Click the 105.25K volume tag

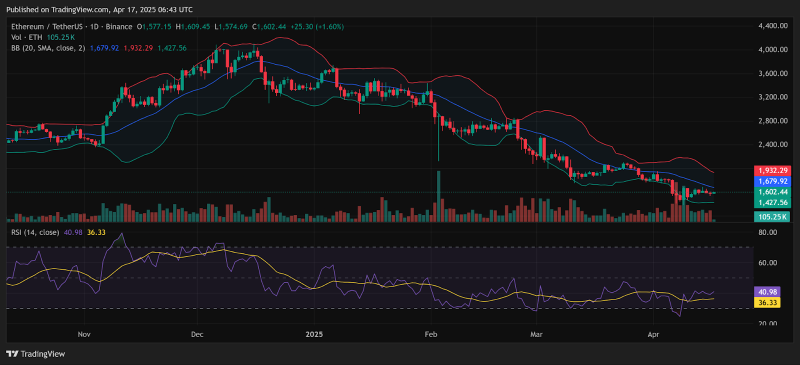(771, 216)
